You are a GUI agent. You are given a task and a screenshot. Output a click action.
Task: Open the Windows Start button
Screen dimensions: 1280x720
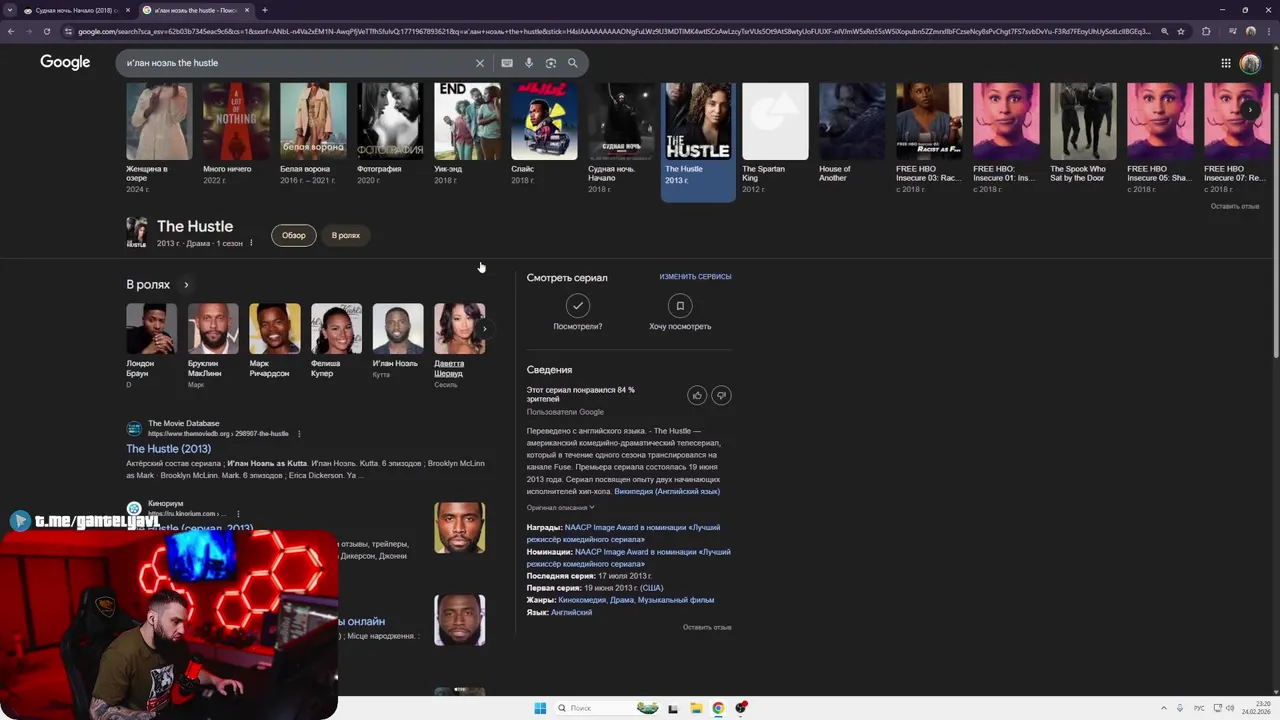point(540,708)
